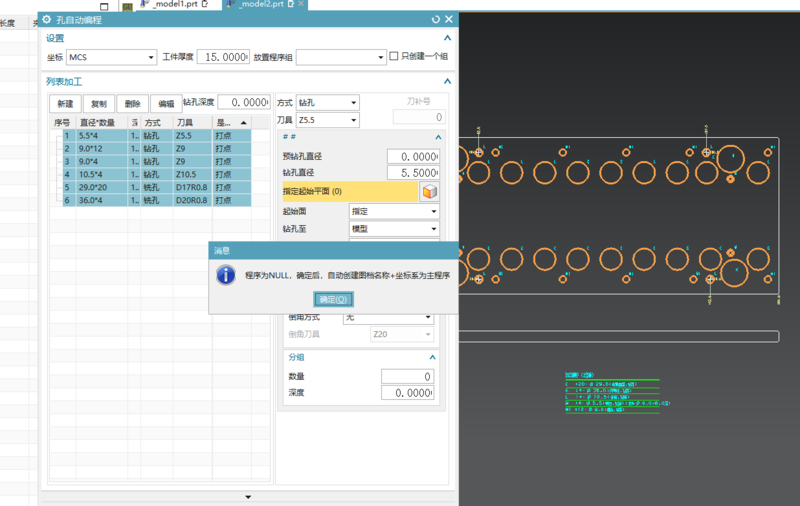
Task: Click the 钻孔深度 input field
Action: (x=244, y=103)
